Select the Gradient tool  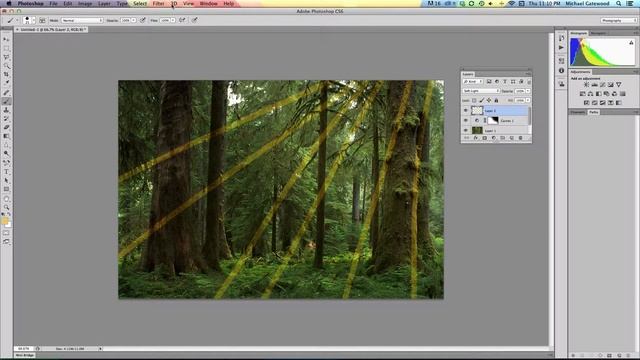pos(6,136)
